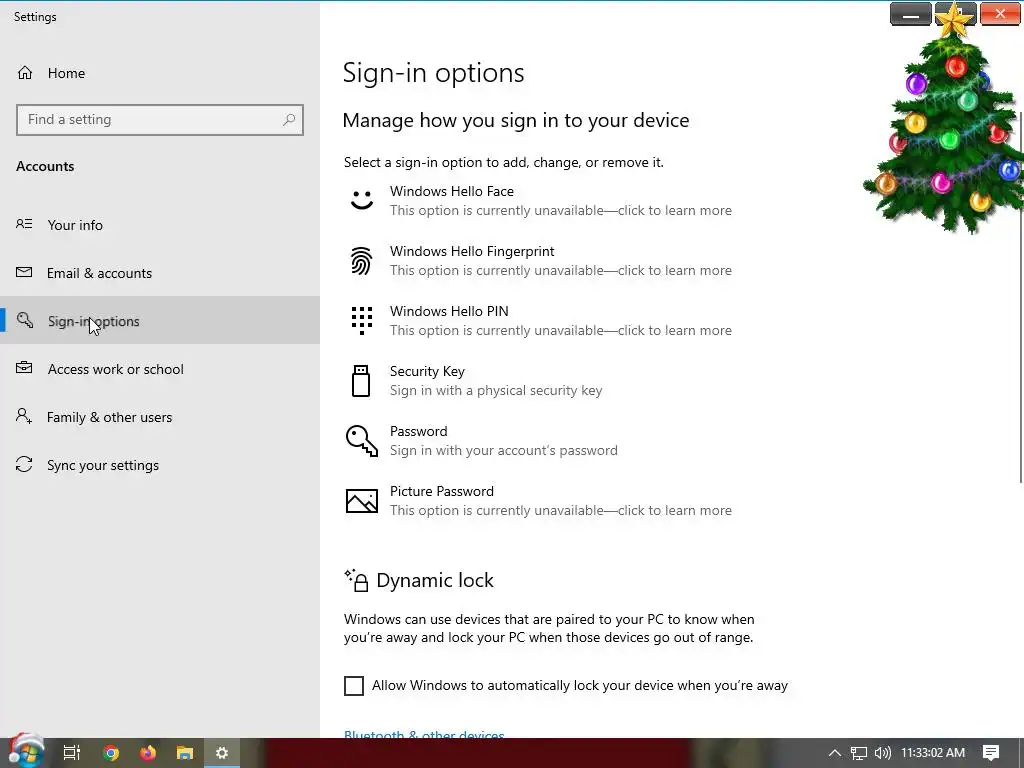This screenshot has height=768, width=1024.
Task: Click the vertical scrollbar of Settings page
Action: click(x=1020, y=297)
